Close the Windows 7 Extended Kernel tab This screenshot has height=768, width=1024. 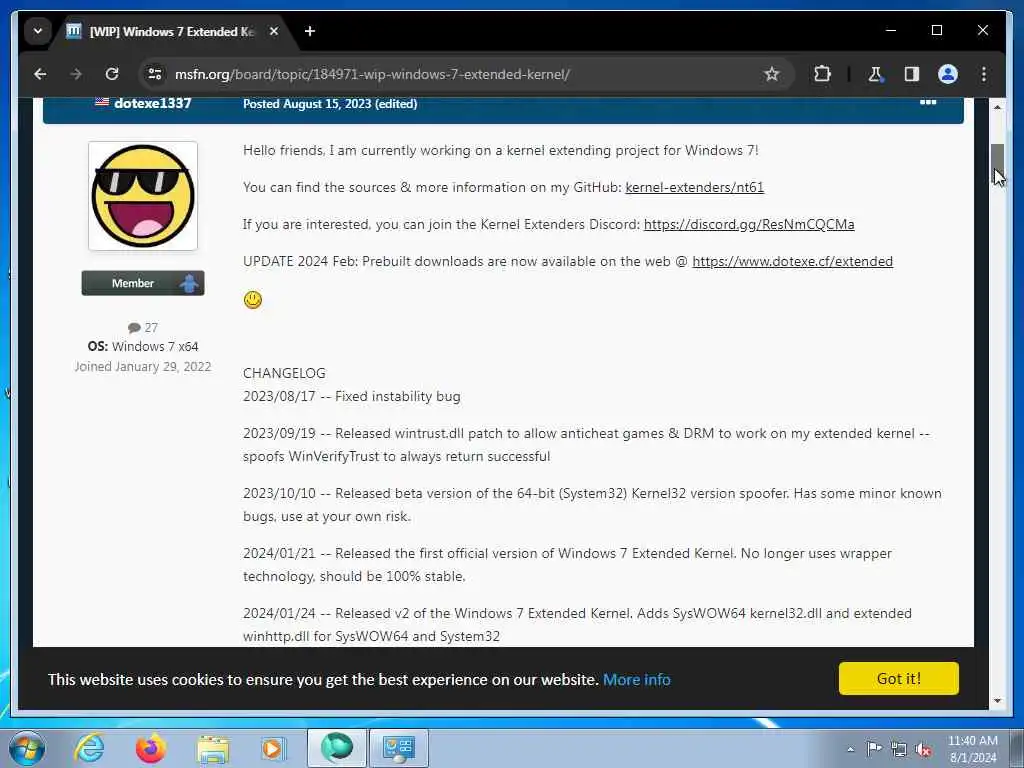point(274,31)
